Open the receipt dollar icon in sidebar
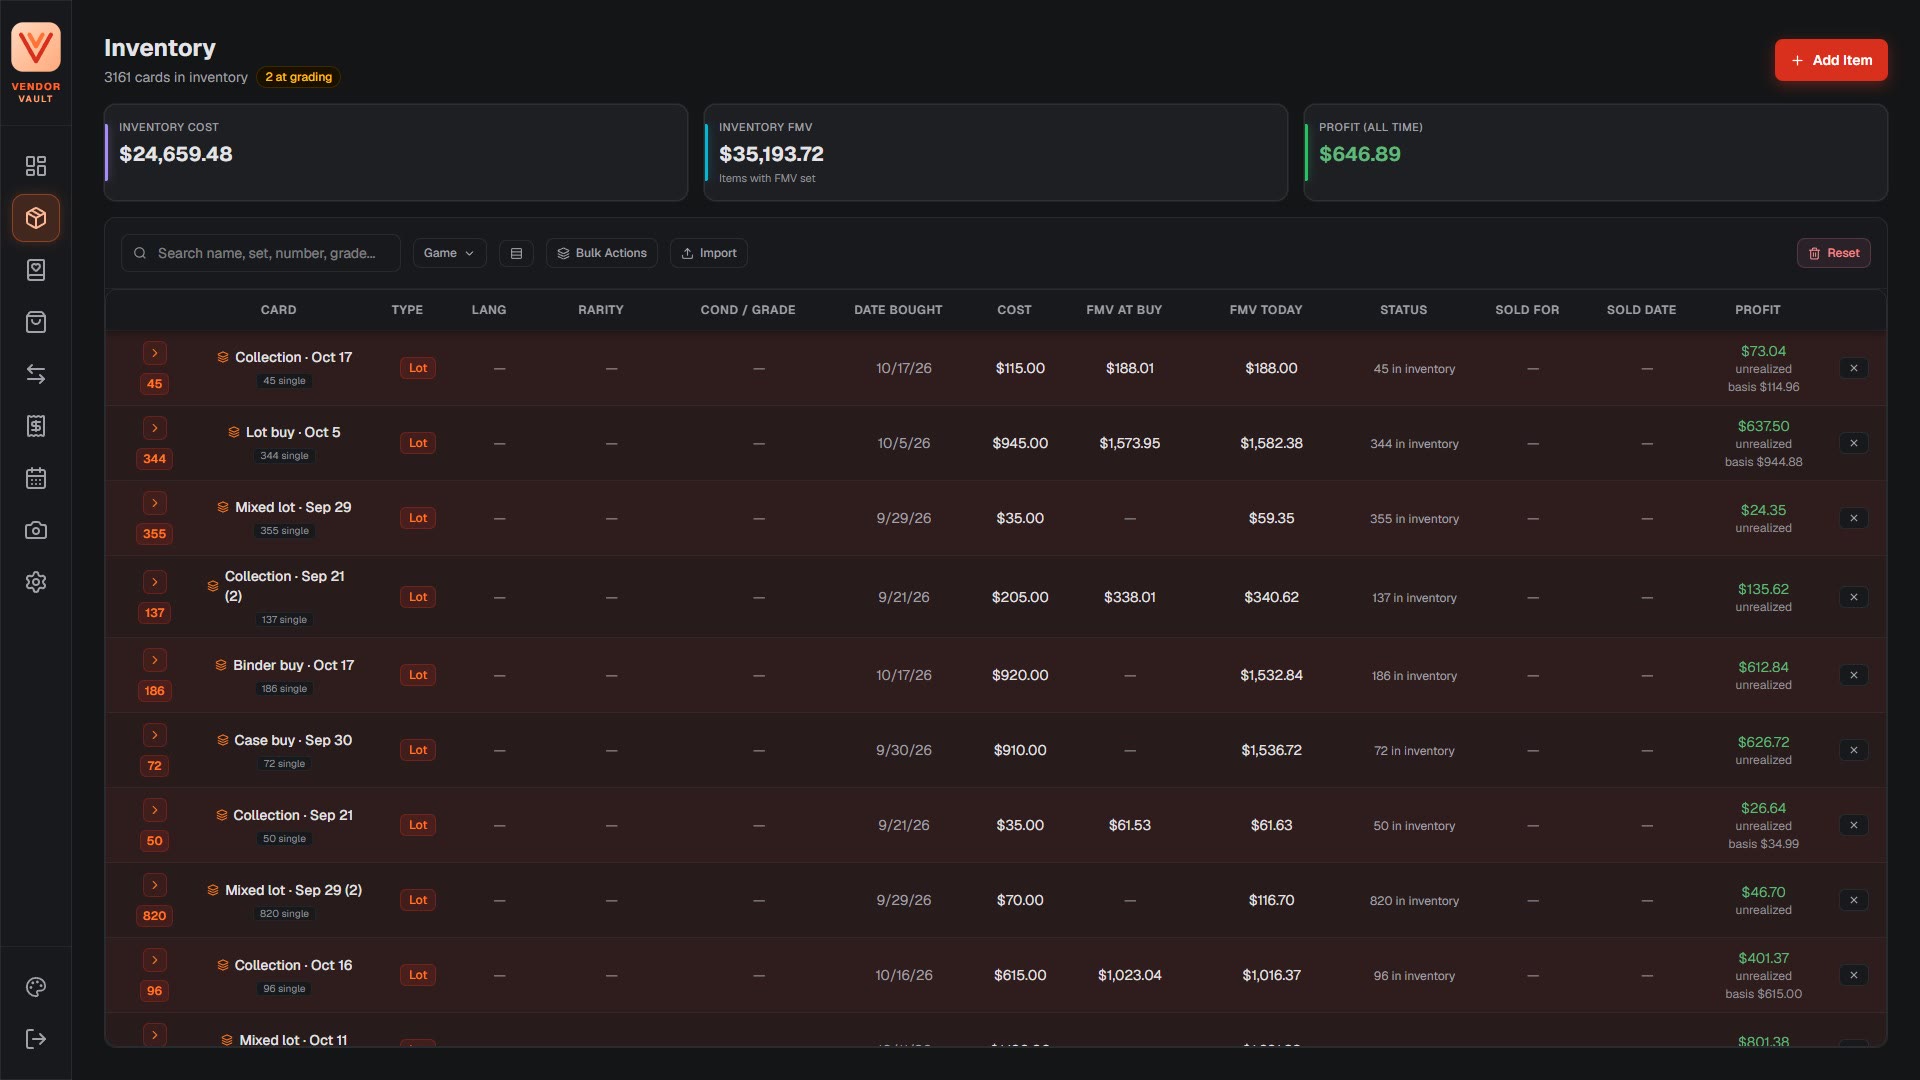This screenshot has width=1920, height=1080. pos(36,426)
